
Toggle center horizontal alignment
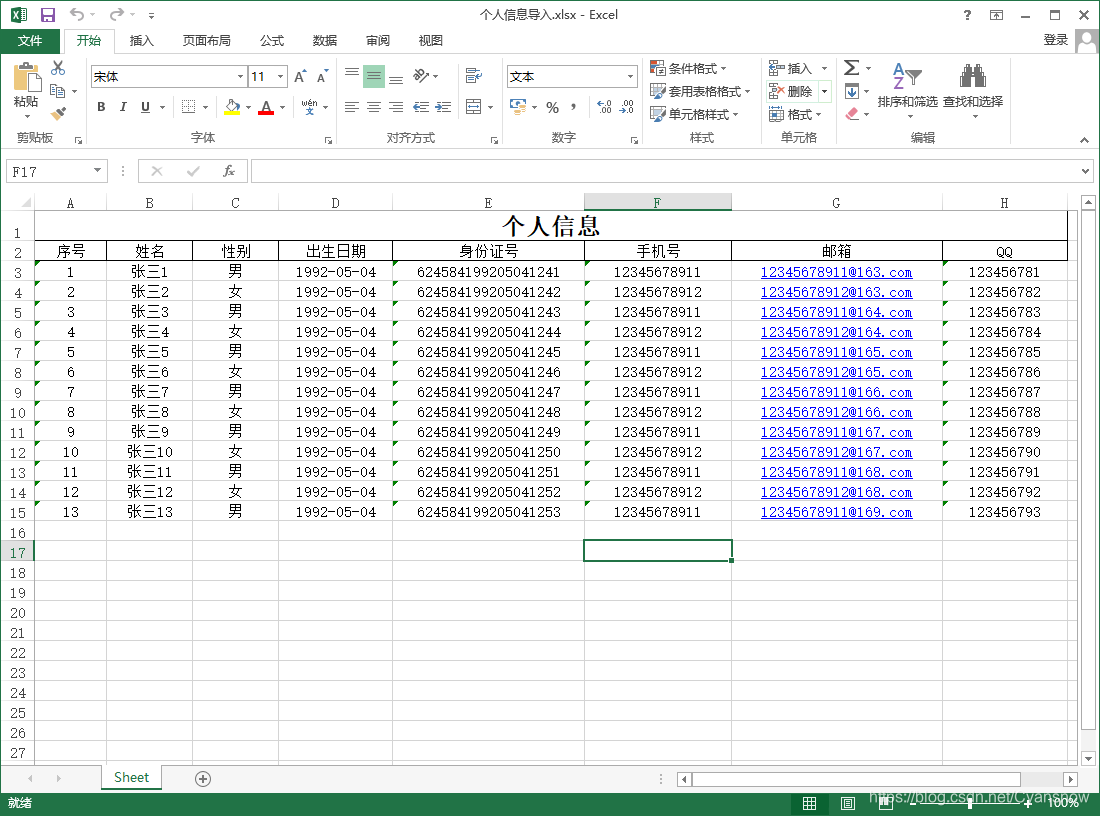[x=374, y=107]
